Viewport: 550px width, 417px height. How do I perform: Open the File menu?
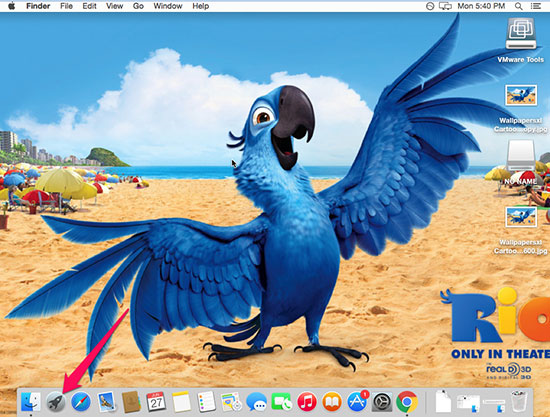coord(66,6)
